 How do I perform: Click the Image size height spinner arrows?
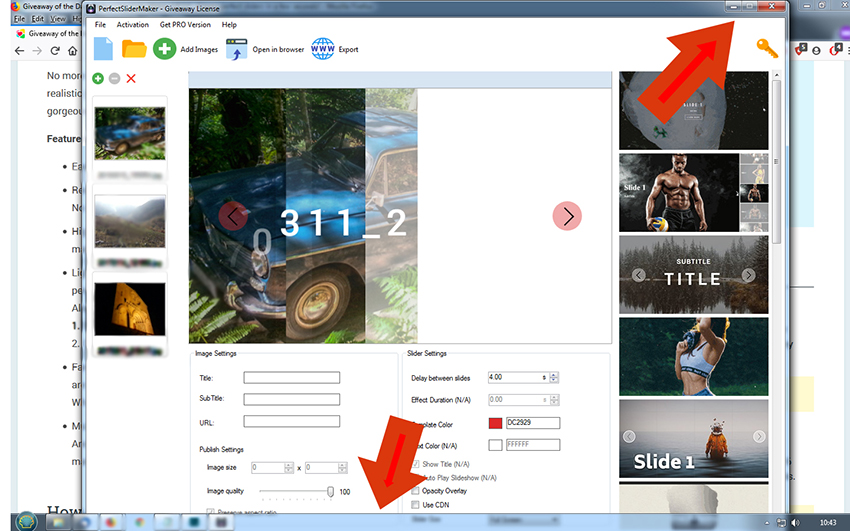coord(342,468)
